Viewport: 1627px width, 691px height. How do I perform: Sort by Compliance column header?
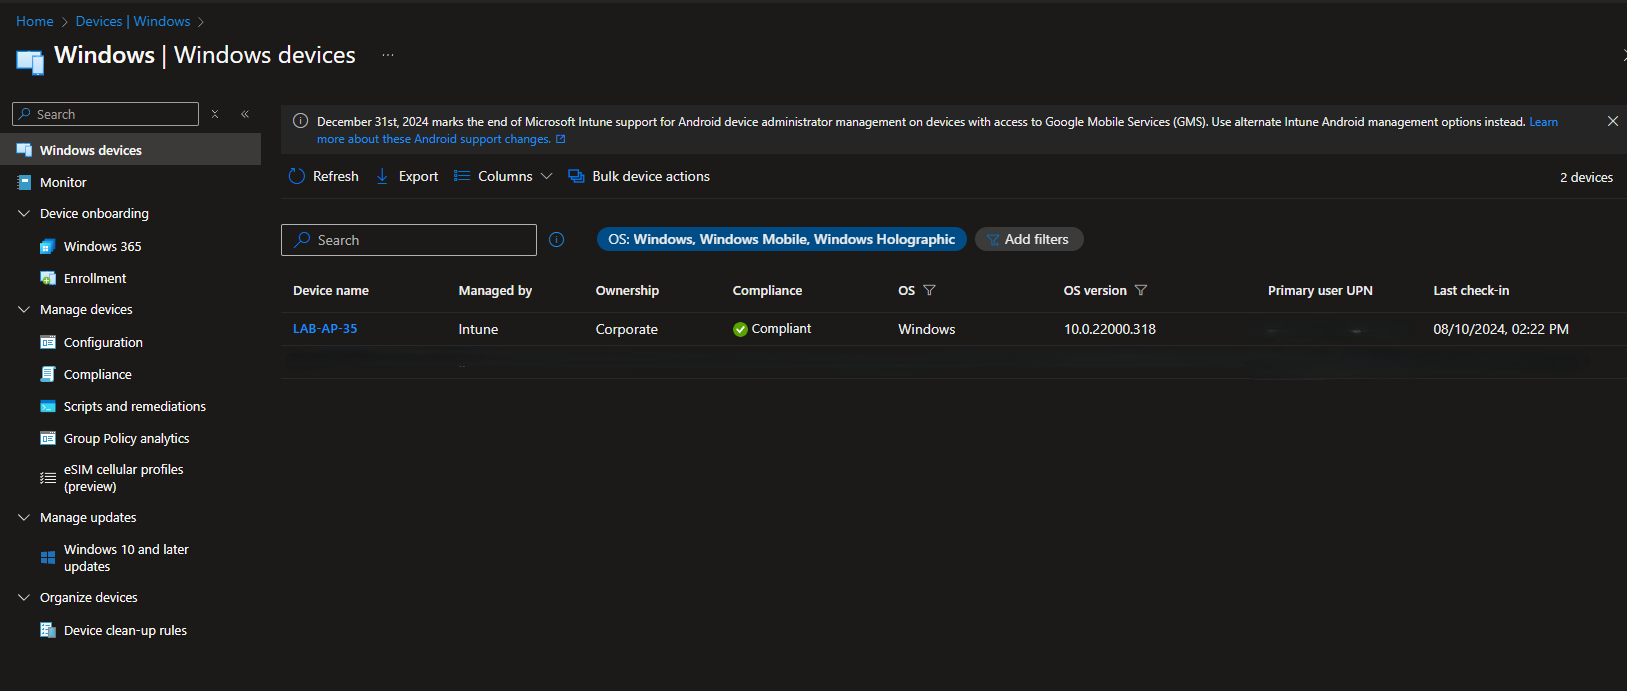click(767, 290)
